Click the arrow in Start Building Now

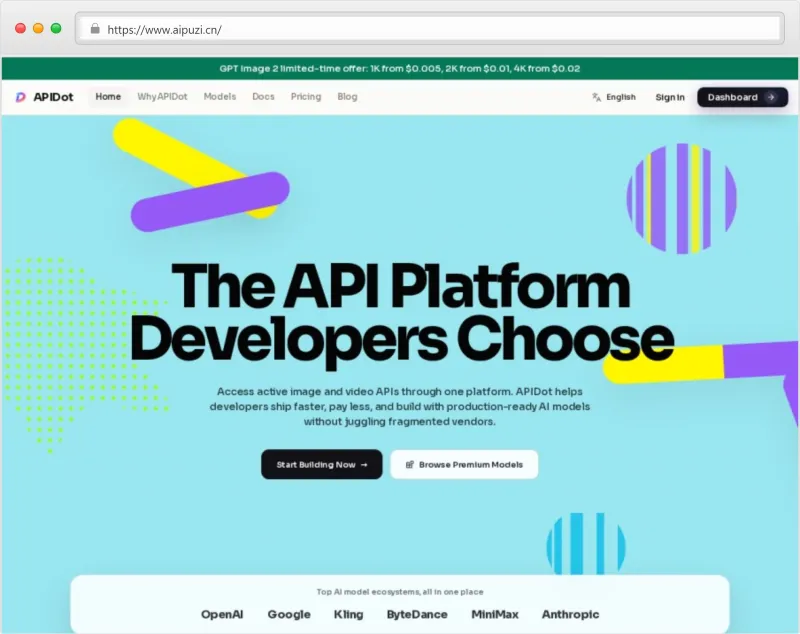(364, 465)
